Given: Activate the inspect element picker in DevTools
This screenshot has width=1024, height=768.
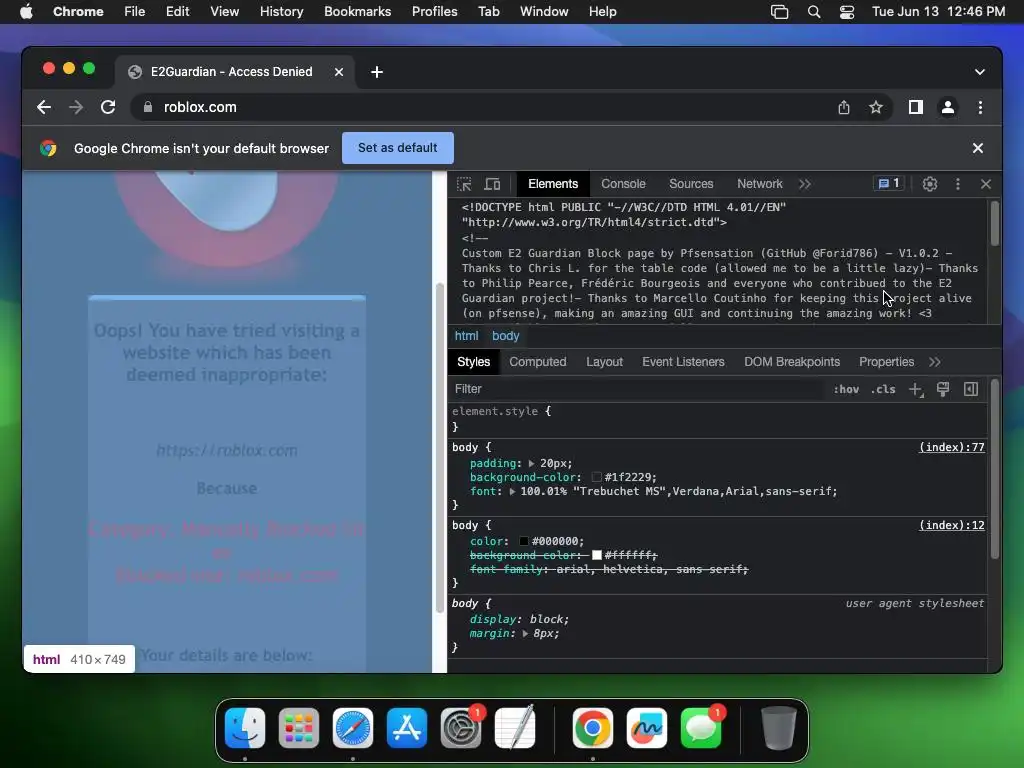Looking at the screenshot, I should [x=464, y=184].
